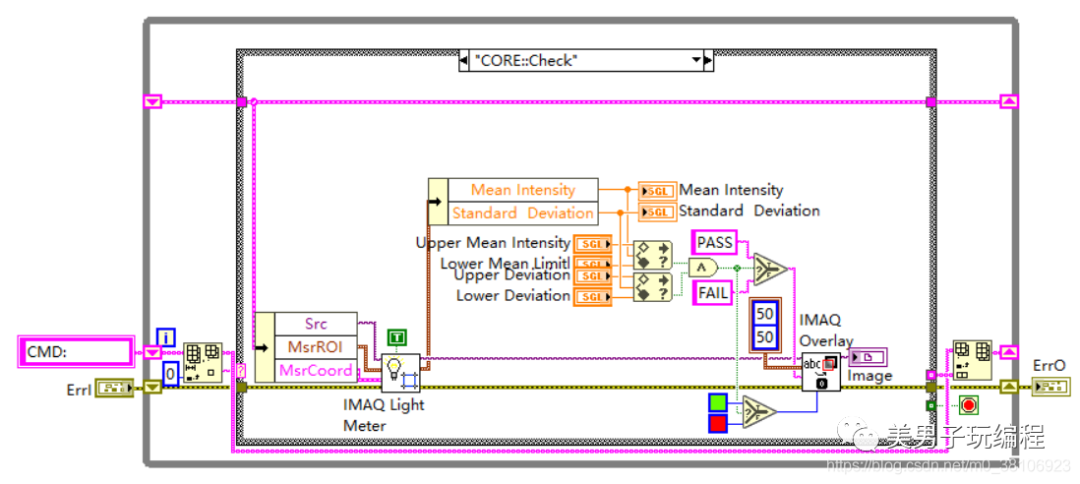Click the Upper Deviation SGL terminal
The width and height of the screenshot is (1080, 484).
[x=592, y=275]
